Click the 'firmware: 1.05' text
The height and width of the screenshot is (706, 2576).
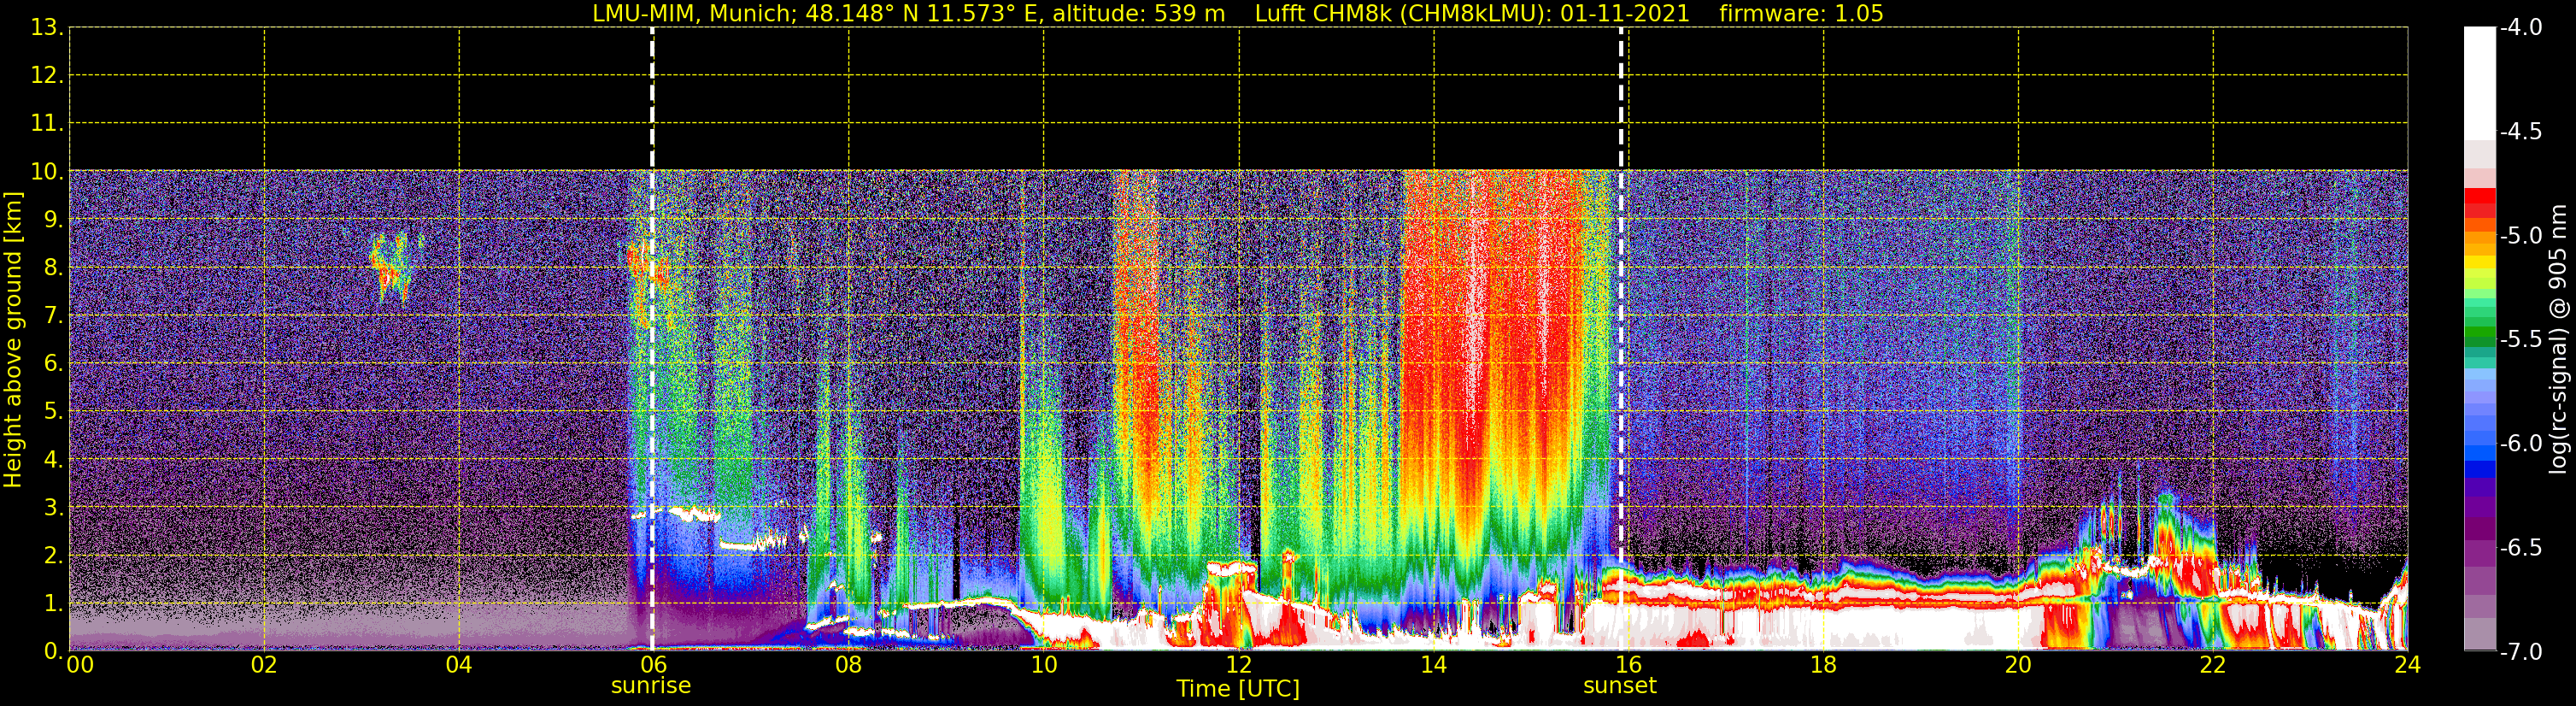pyautogui.click(x=1801, y=14)
